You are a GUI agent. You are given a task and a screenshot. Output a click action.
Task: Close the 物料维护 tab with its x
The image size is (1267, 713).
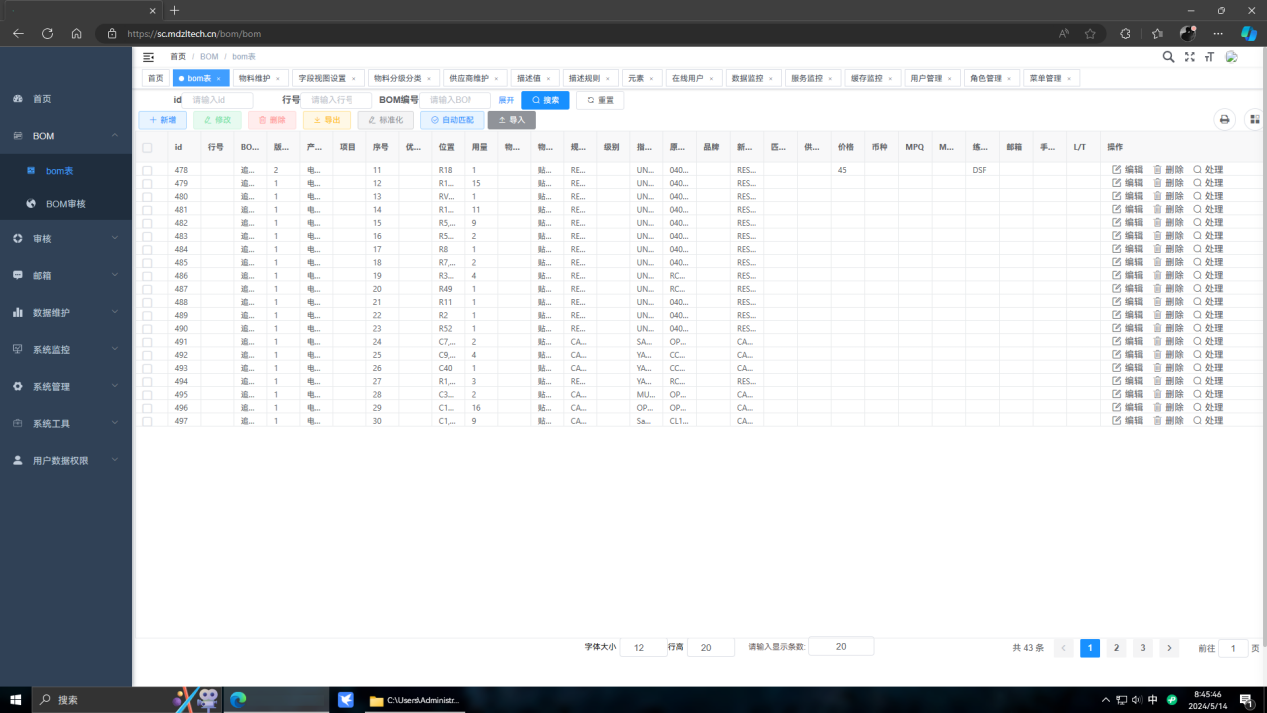(278, 78)
